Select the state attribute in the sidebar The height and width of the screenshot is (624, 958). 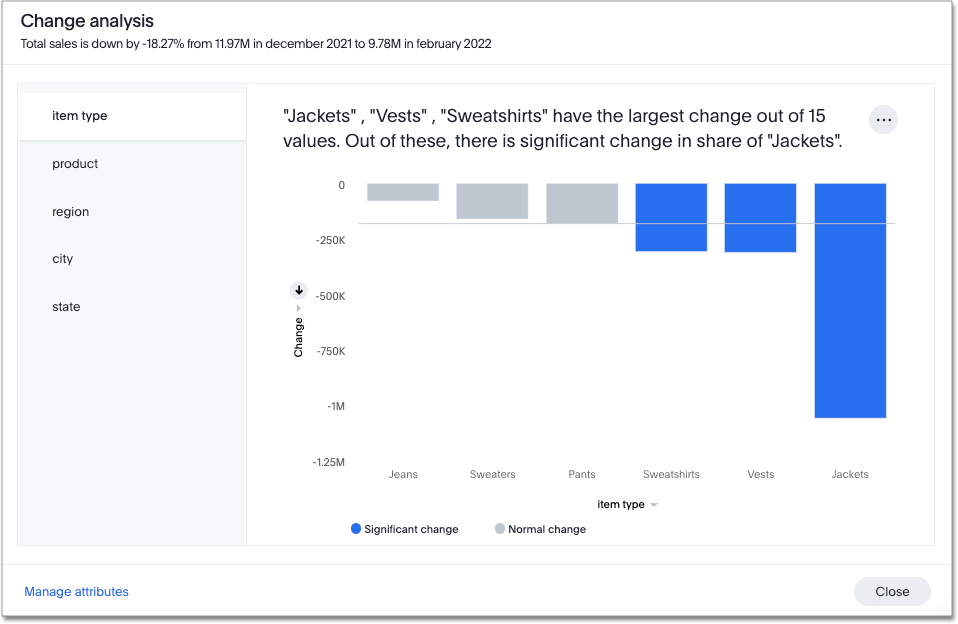coord(66,306)
